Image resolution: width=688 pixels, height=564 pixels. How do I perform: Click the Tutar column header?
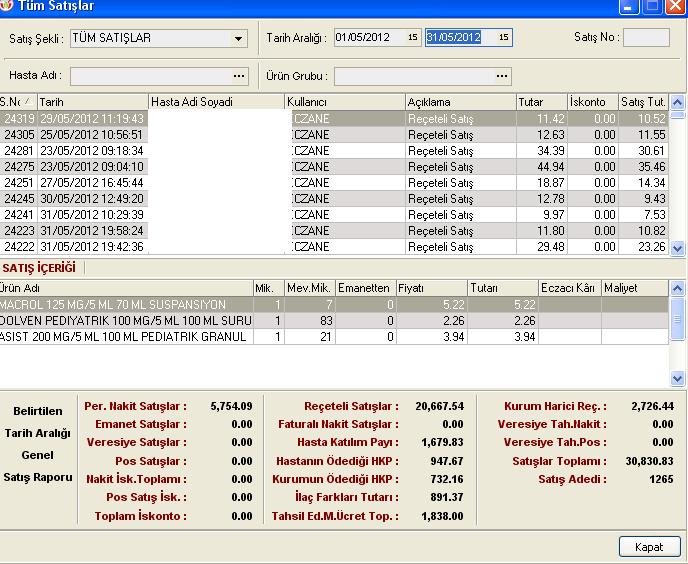(540, 102)
